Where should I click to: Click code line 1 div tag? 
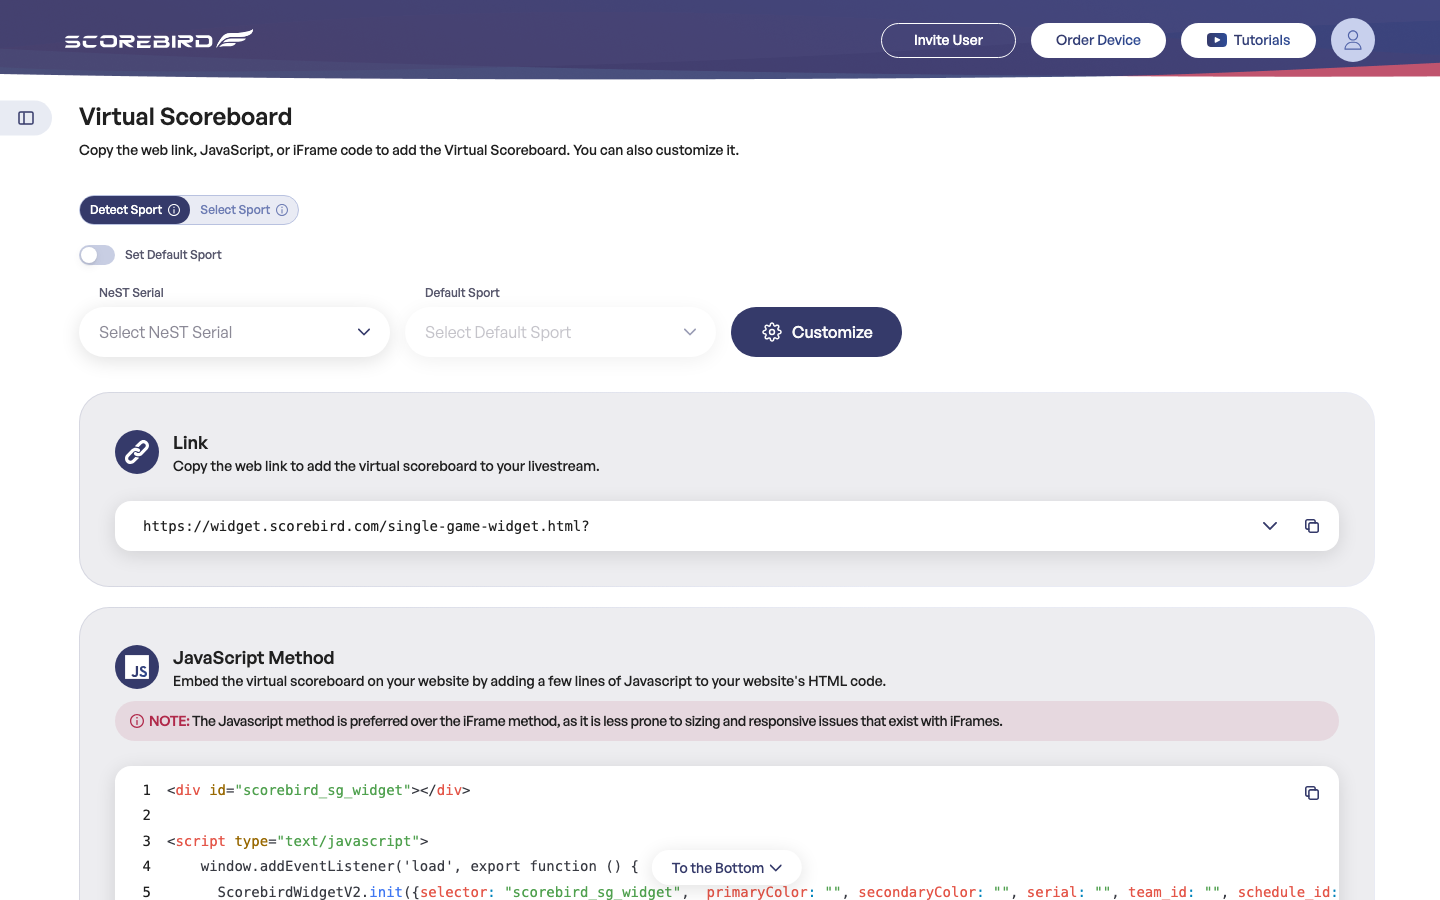pos(318,790)
